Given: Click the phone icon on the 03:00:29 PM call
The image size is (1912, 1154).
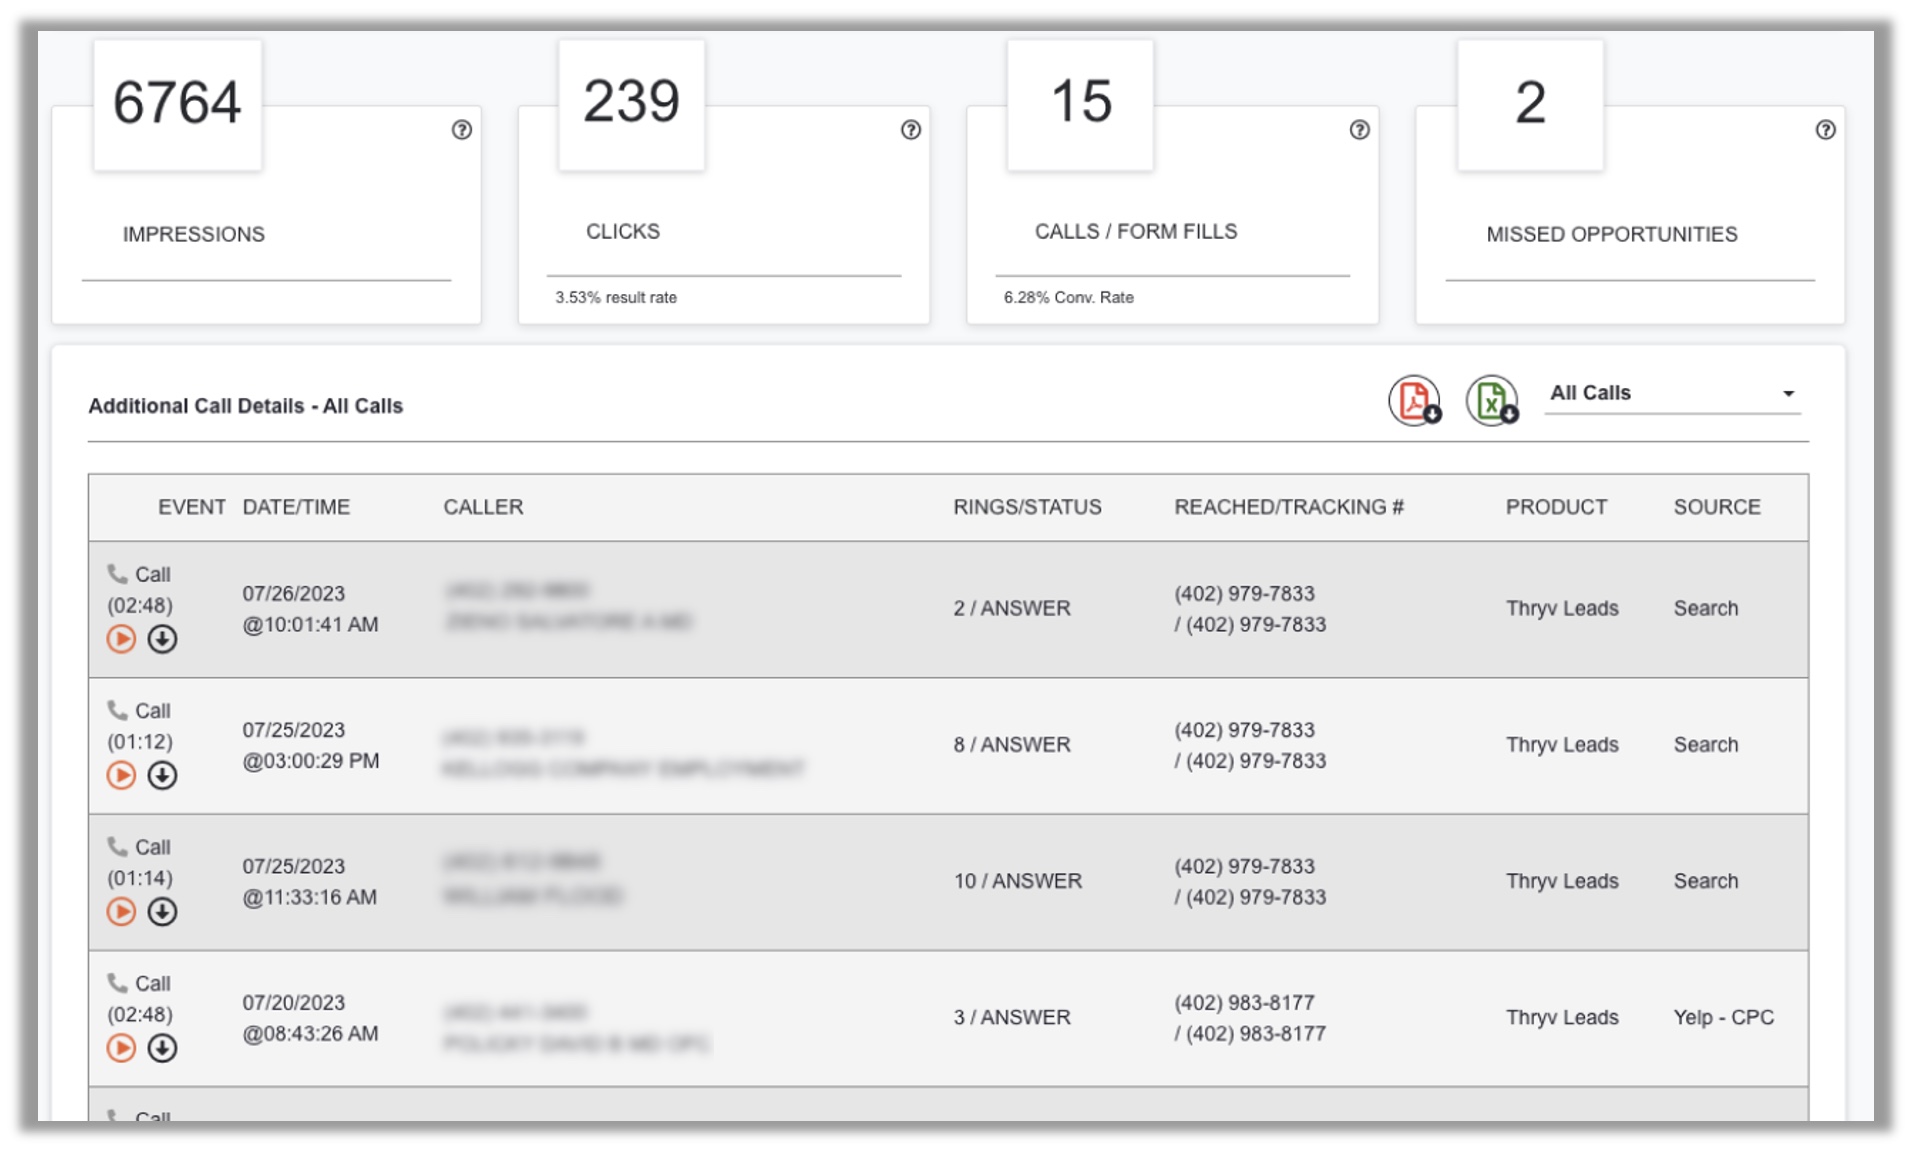Looking at the screenshot, I should [117, 709].
